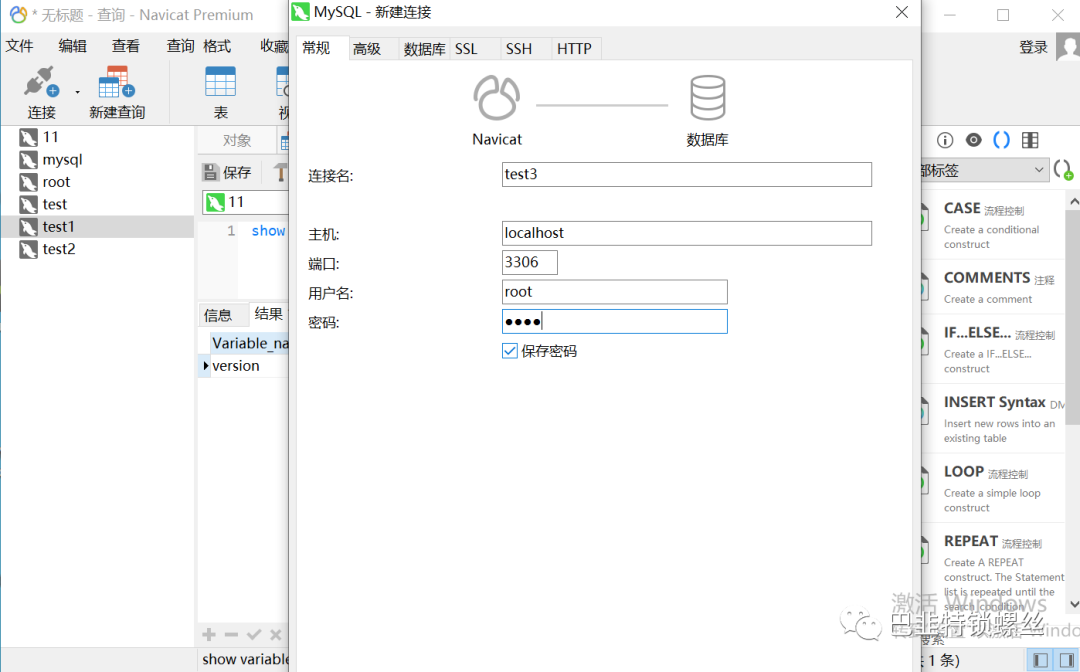The width and height of the screenshot is (1080, 672).
Task: Toggle the left pane layout icon in status bar
Action: coord(1041,660)
